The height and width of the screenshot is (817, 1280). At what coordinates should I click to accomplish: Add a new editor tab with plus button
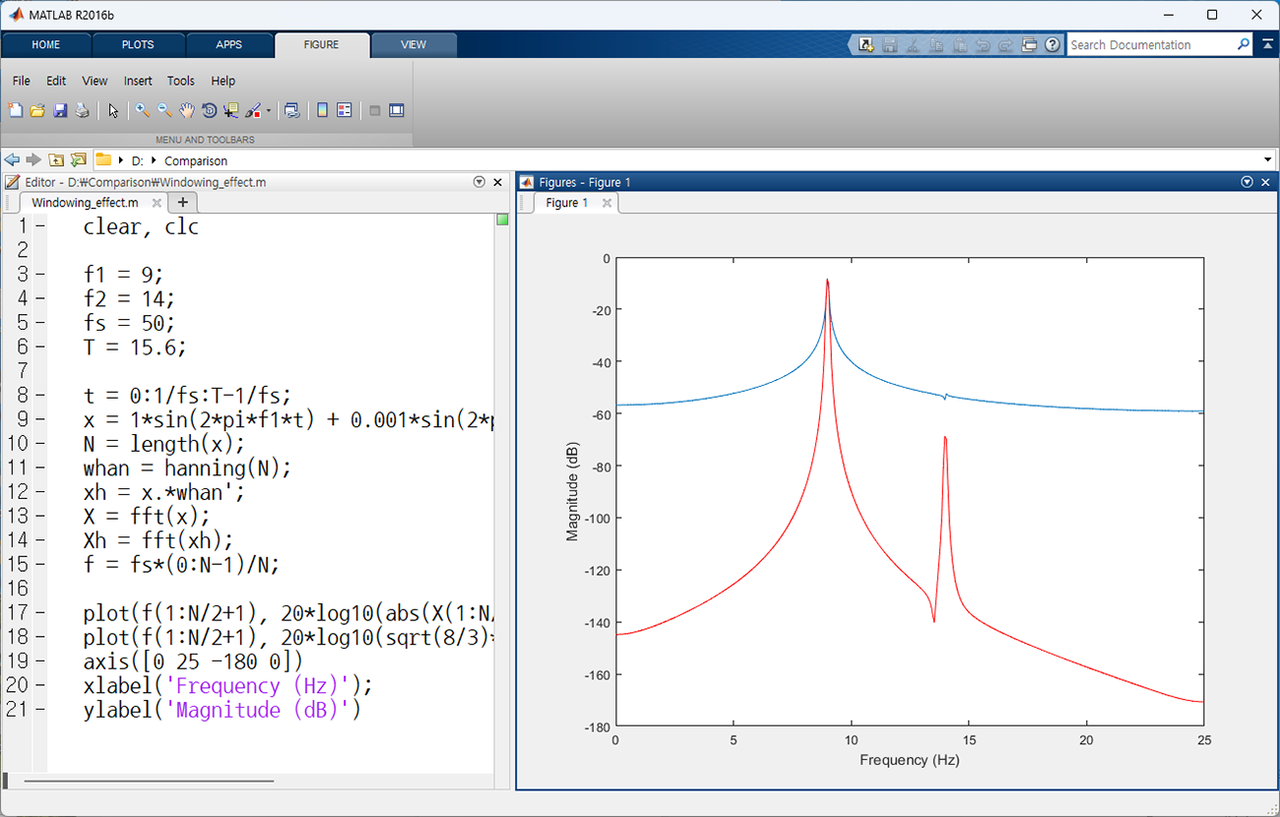pyautogui.click(x=182, y=203)
